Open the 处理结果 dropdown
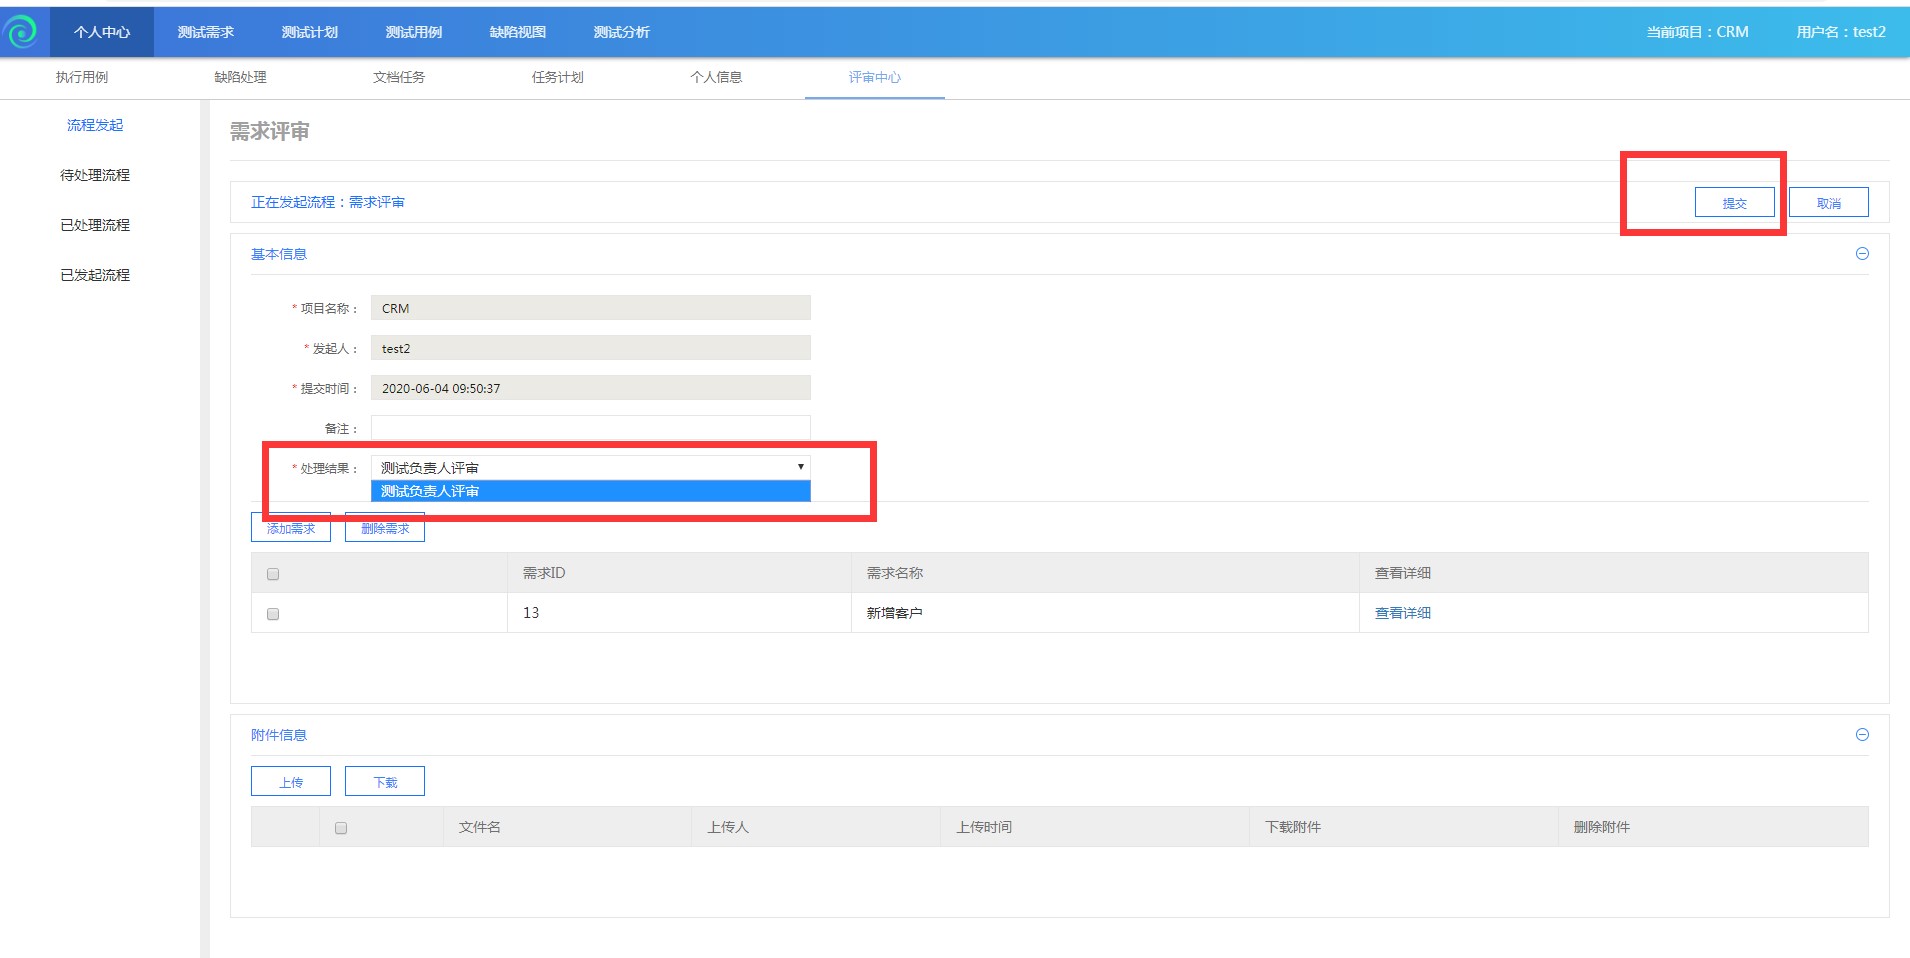This screenshot has width=1910, height=958. (590, 467)
